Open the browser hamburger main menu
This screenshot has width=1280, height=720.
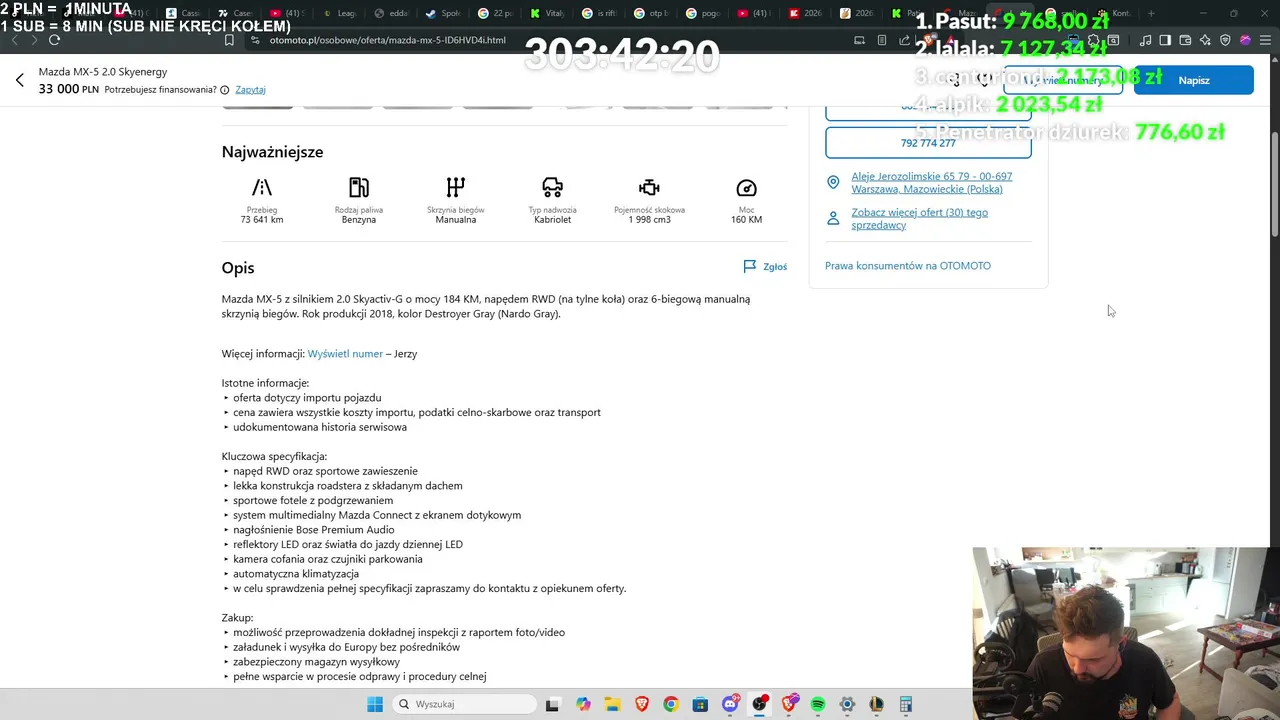point(1265,40)
